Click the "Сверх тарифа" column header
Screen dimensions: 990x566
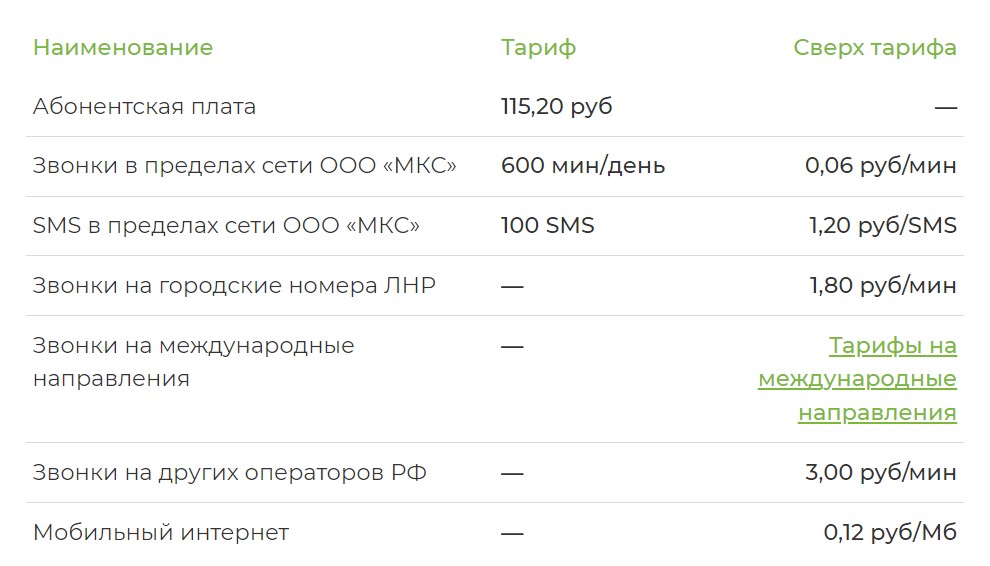coord(874,47)
